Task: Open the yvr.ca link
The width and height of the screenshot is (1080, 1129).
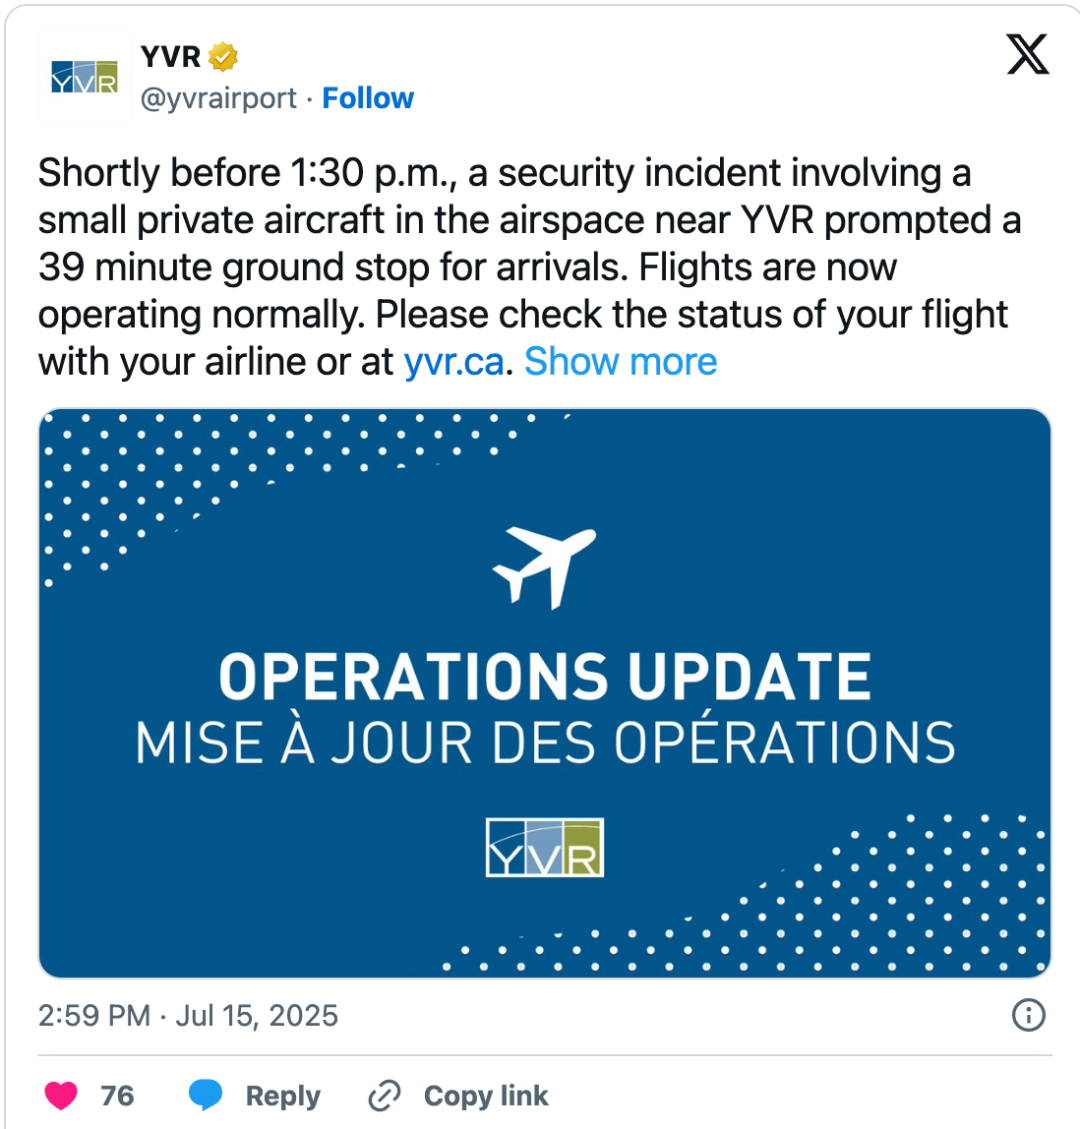Action: (x=454, y=361)
